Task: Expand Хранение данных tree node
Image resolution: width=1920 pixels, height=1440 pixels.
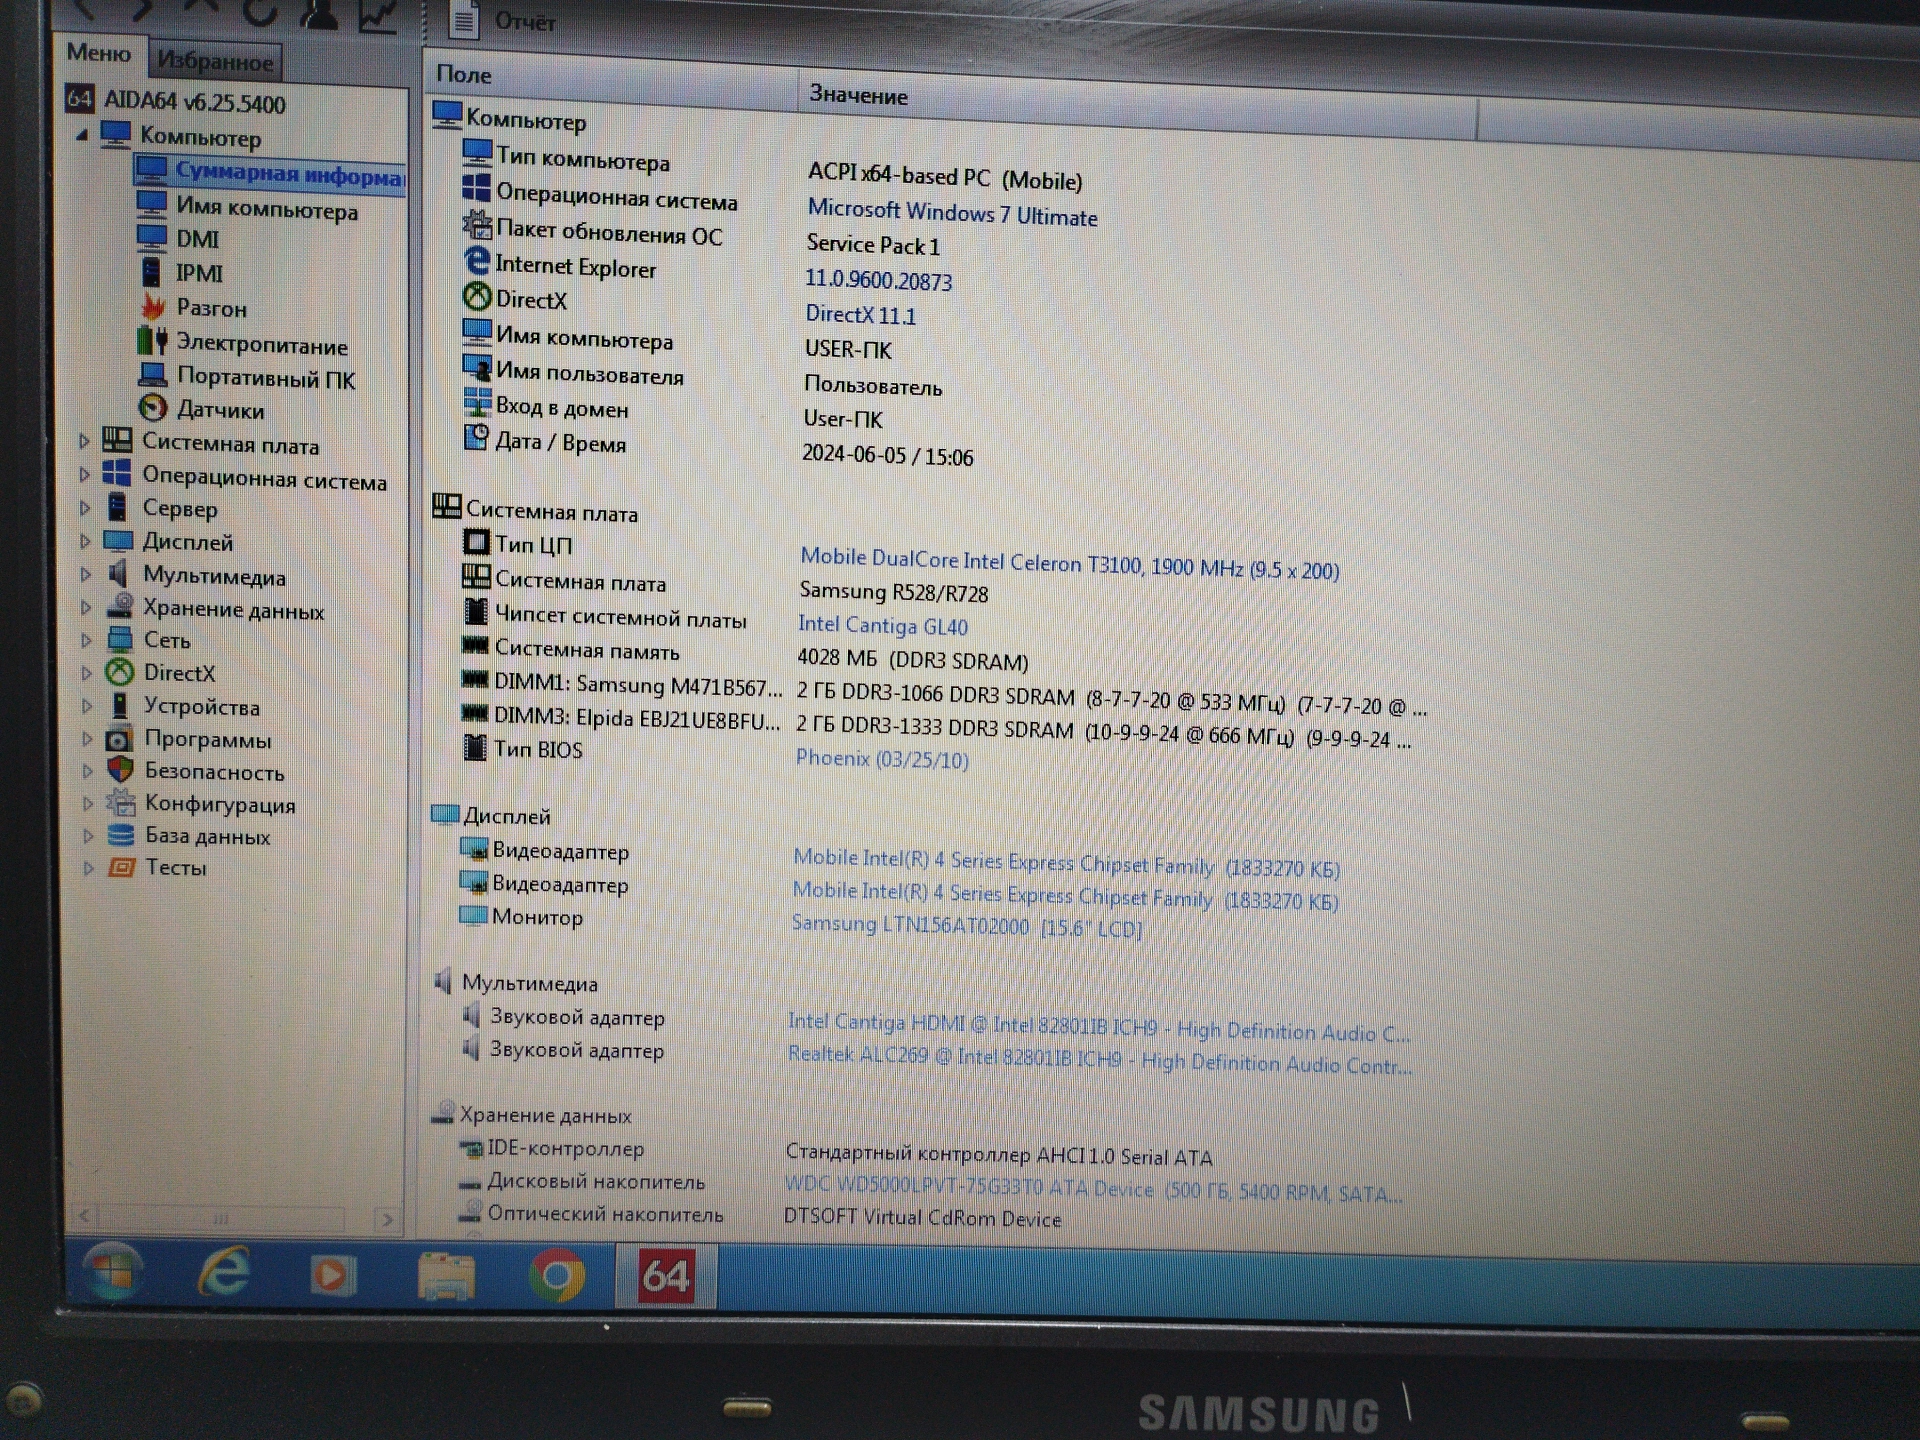Action: [86, 607]
